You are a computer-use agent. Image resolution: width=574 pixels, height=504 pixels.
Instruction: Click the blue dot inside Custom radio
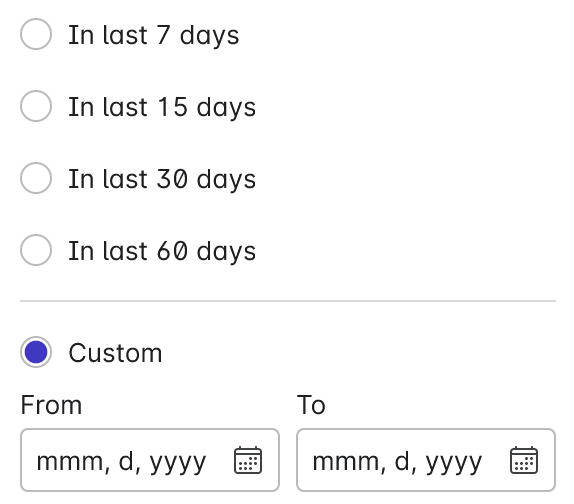click(x=36, y=352)
